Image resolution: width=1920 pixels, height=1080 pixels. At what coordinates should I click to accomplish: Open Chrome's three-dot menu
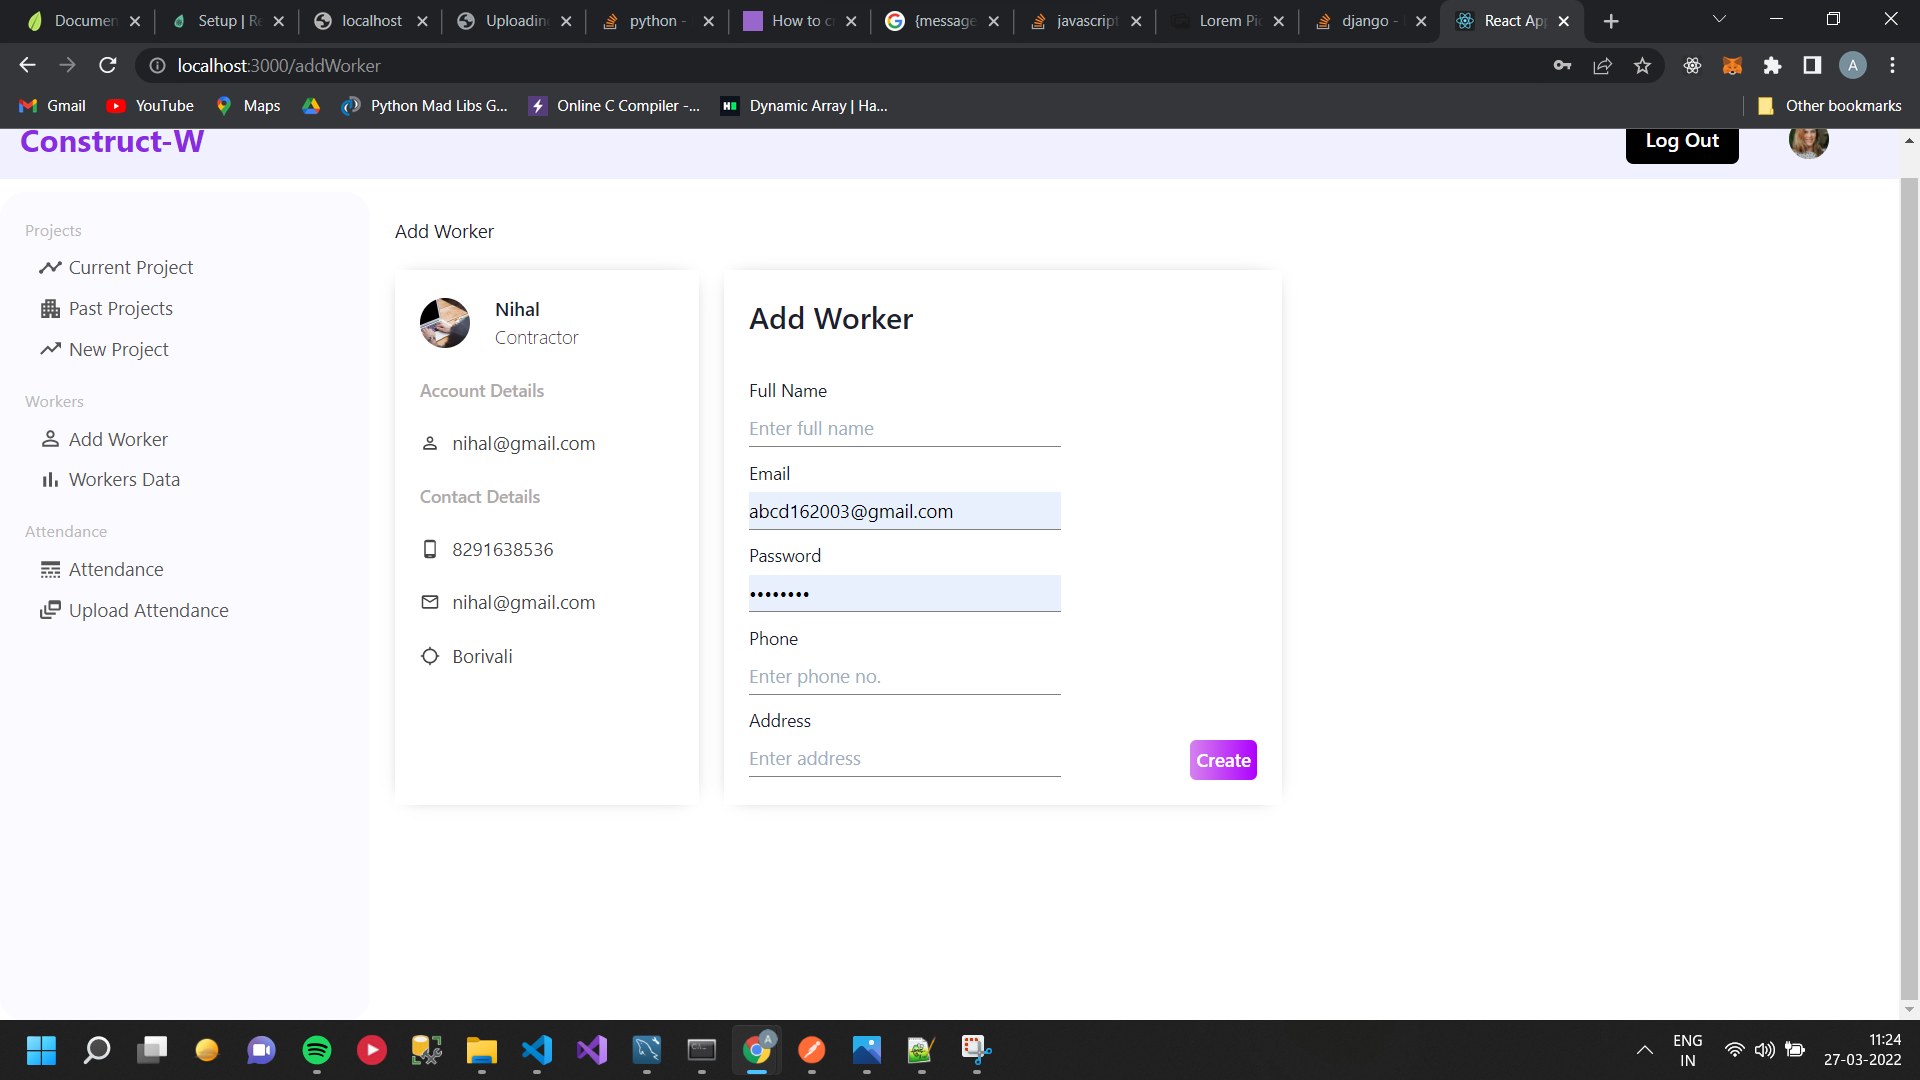point(1893,65)
